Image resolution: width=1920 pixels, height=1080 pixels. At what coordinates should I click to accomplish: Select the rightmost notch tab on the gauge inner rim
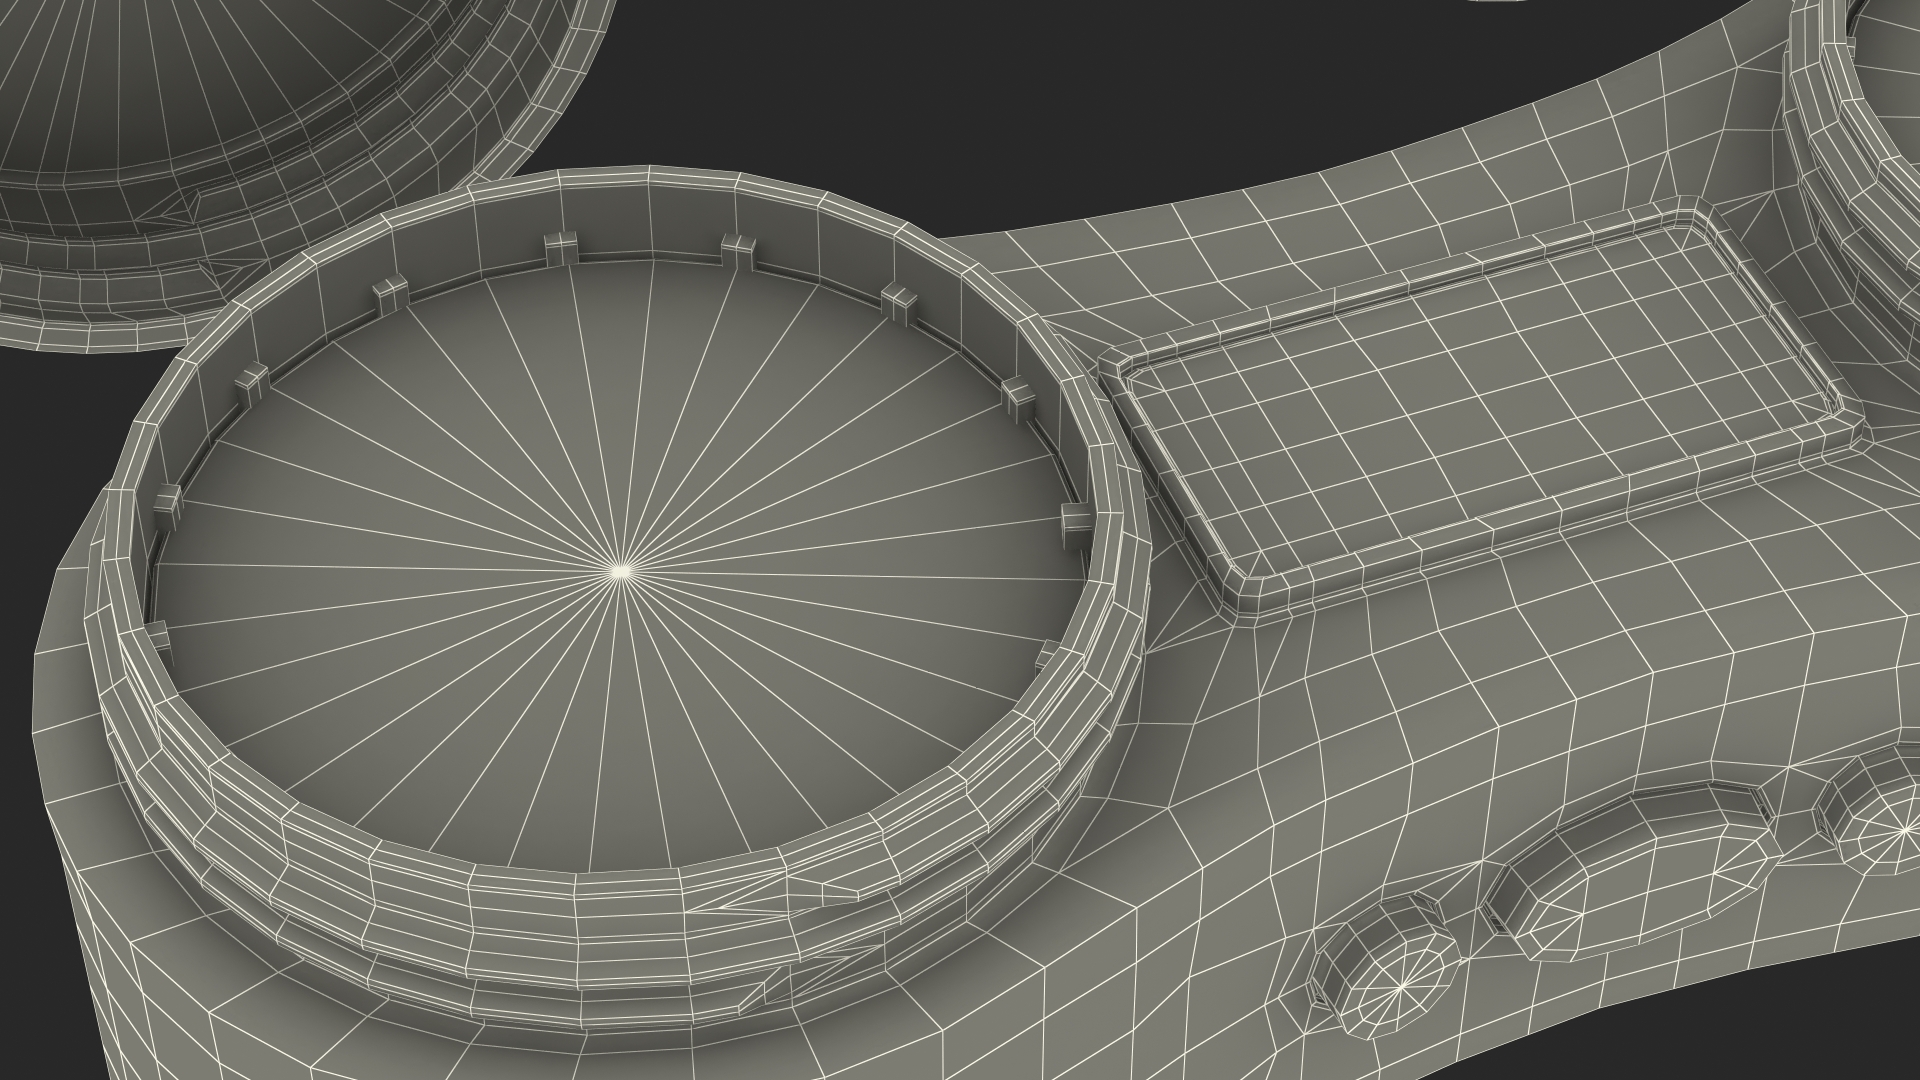click(x=1076, y=522)
